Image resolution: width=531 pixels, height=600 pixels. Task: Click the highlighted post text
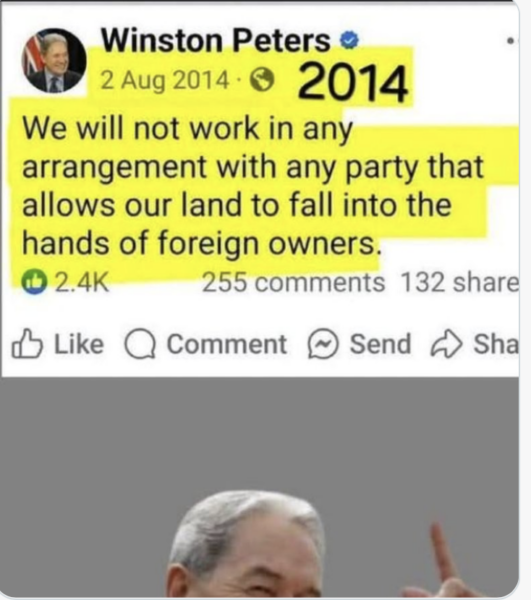click(252, 186)
